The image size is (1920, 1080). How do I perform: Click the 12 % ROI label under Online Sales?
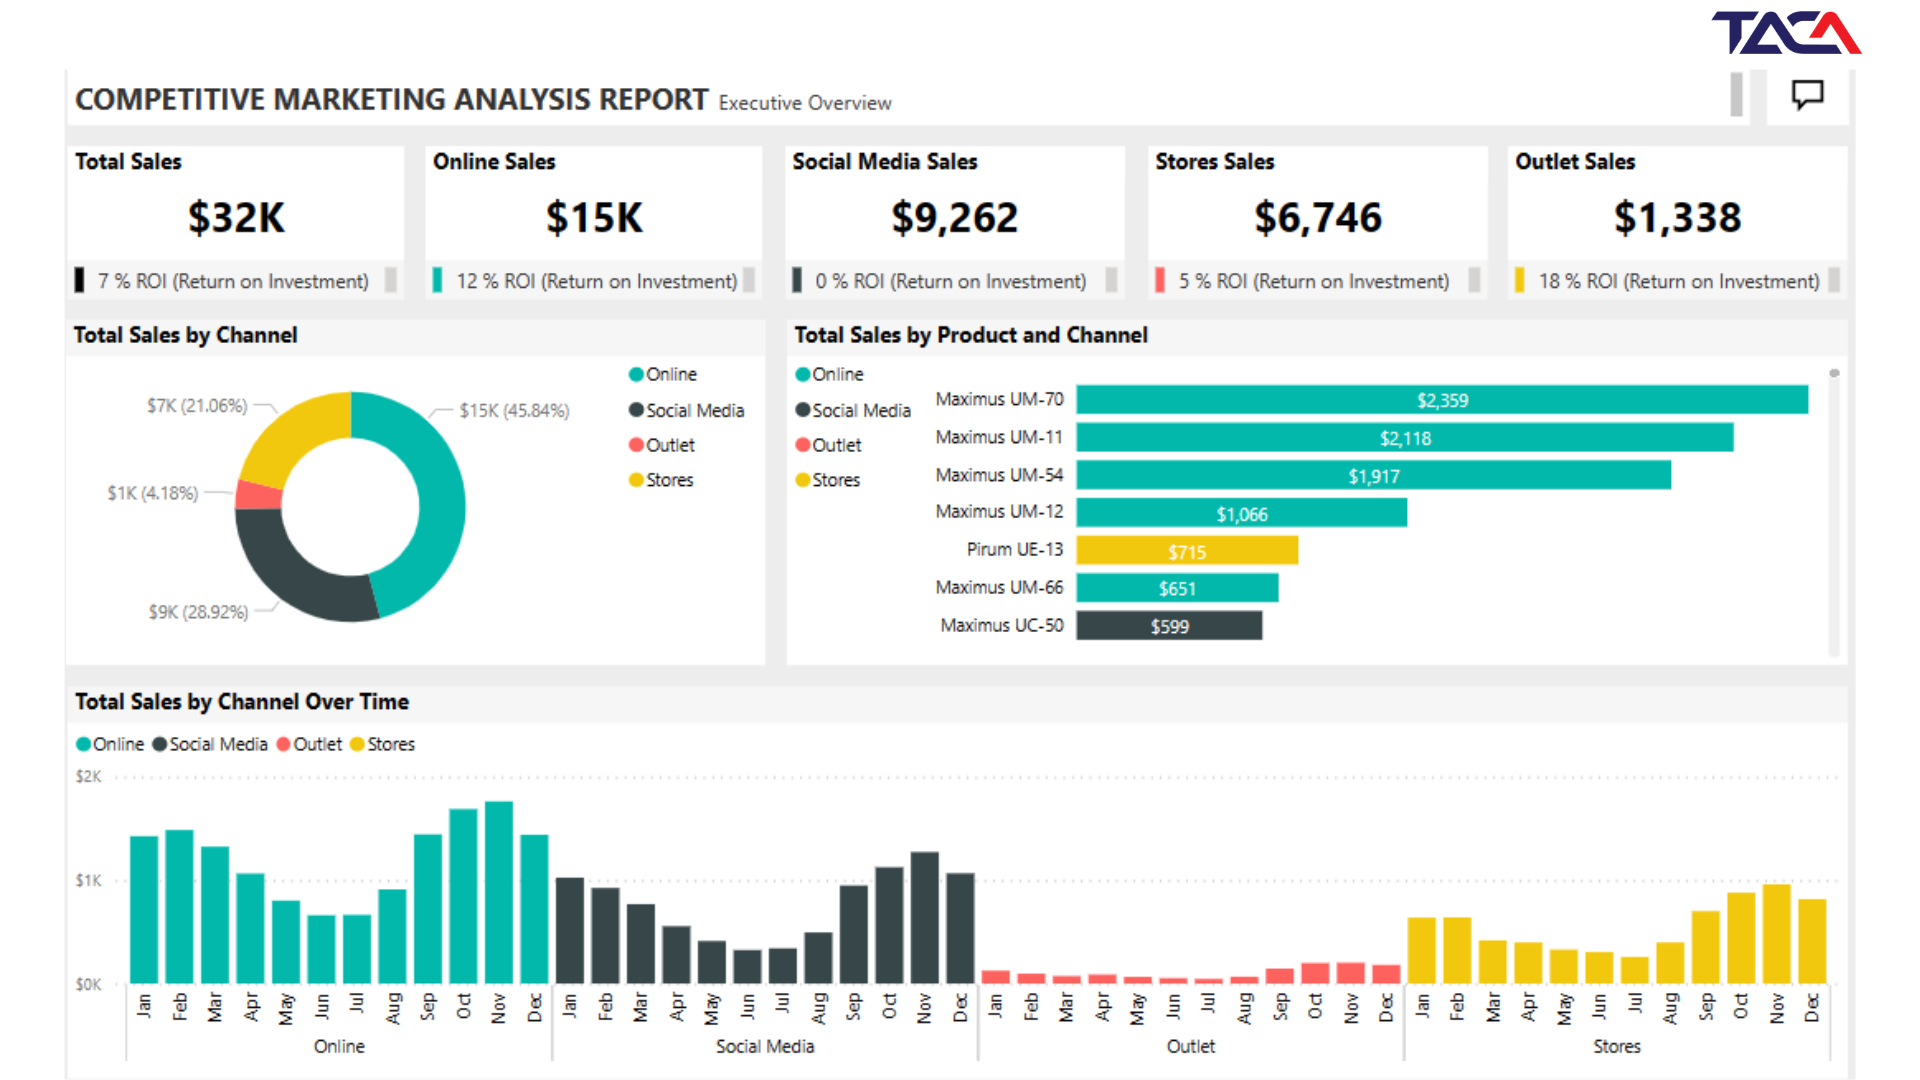pyautogui.click(x=597, y=282)
